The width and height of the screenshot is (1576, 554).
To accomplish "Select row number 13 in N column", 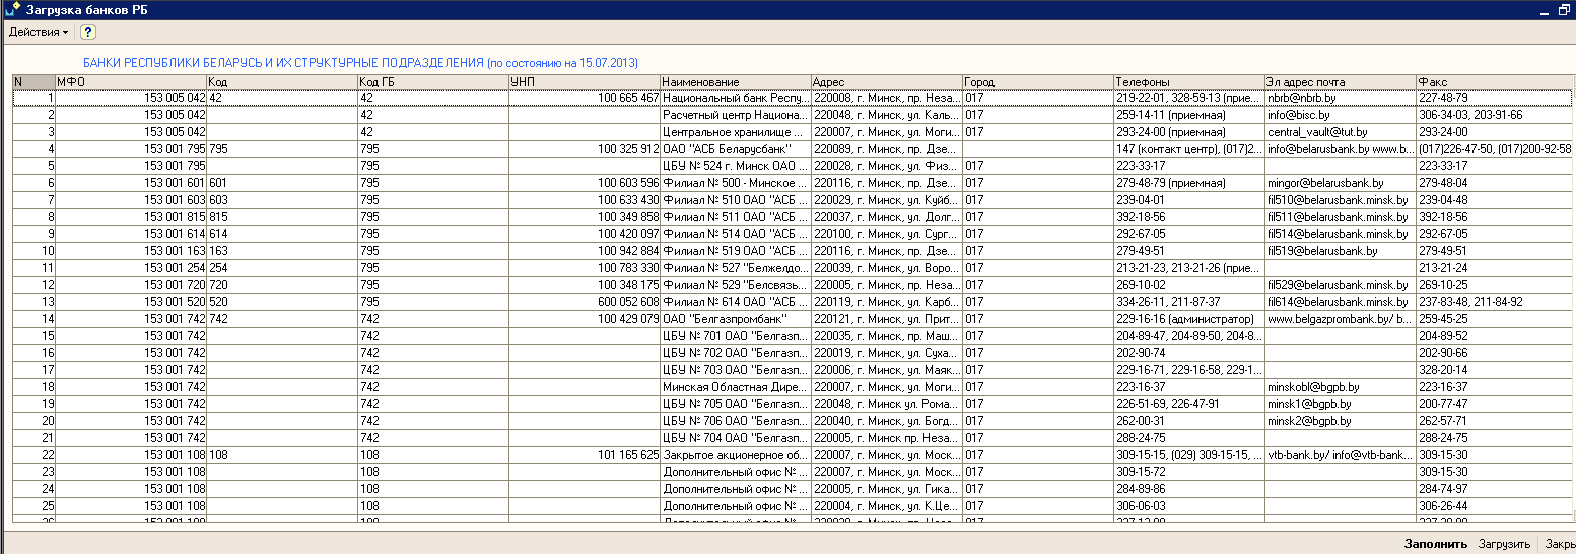I will point(33,302).
